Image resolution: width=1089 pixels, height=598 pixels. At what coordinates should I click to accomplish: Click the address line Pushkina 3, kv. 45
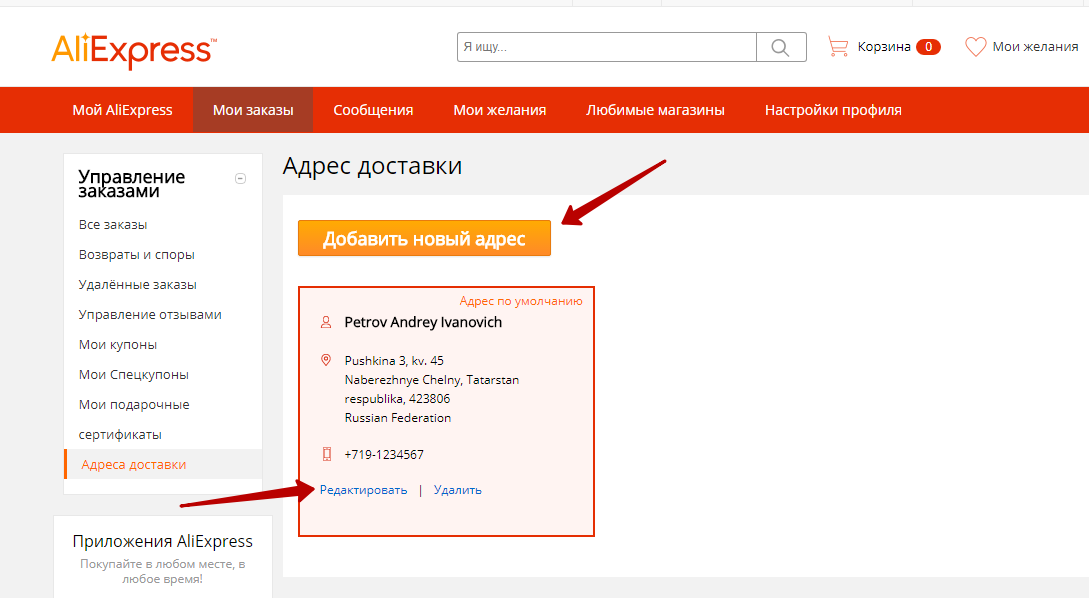pyautogui.click(x=394, y=360)
